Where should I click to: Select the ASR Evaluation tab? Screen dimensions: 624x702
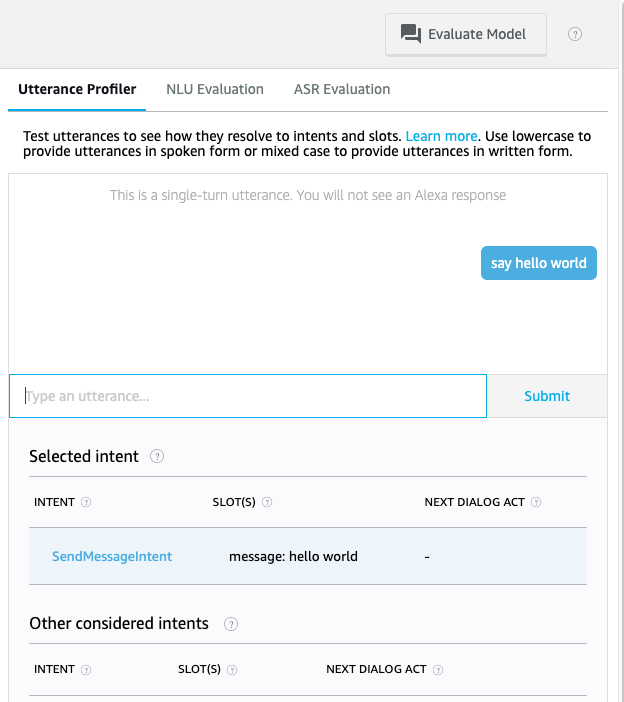[342, 89]
